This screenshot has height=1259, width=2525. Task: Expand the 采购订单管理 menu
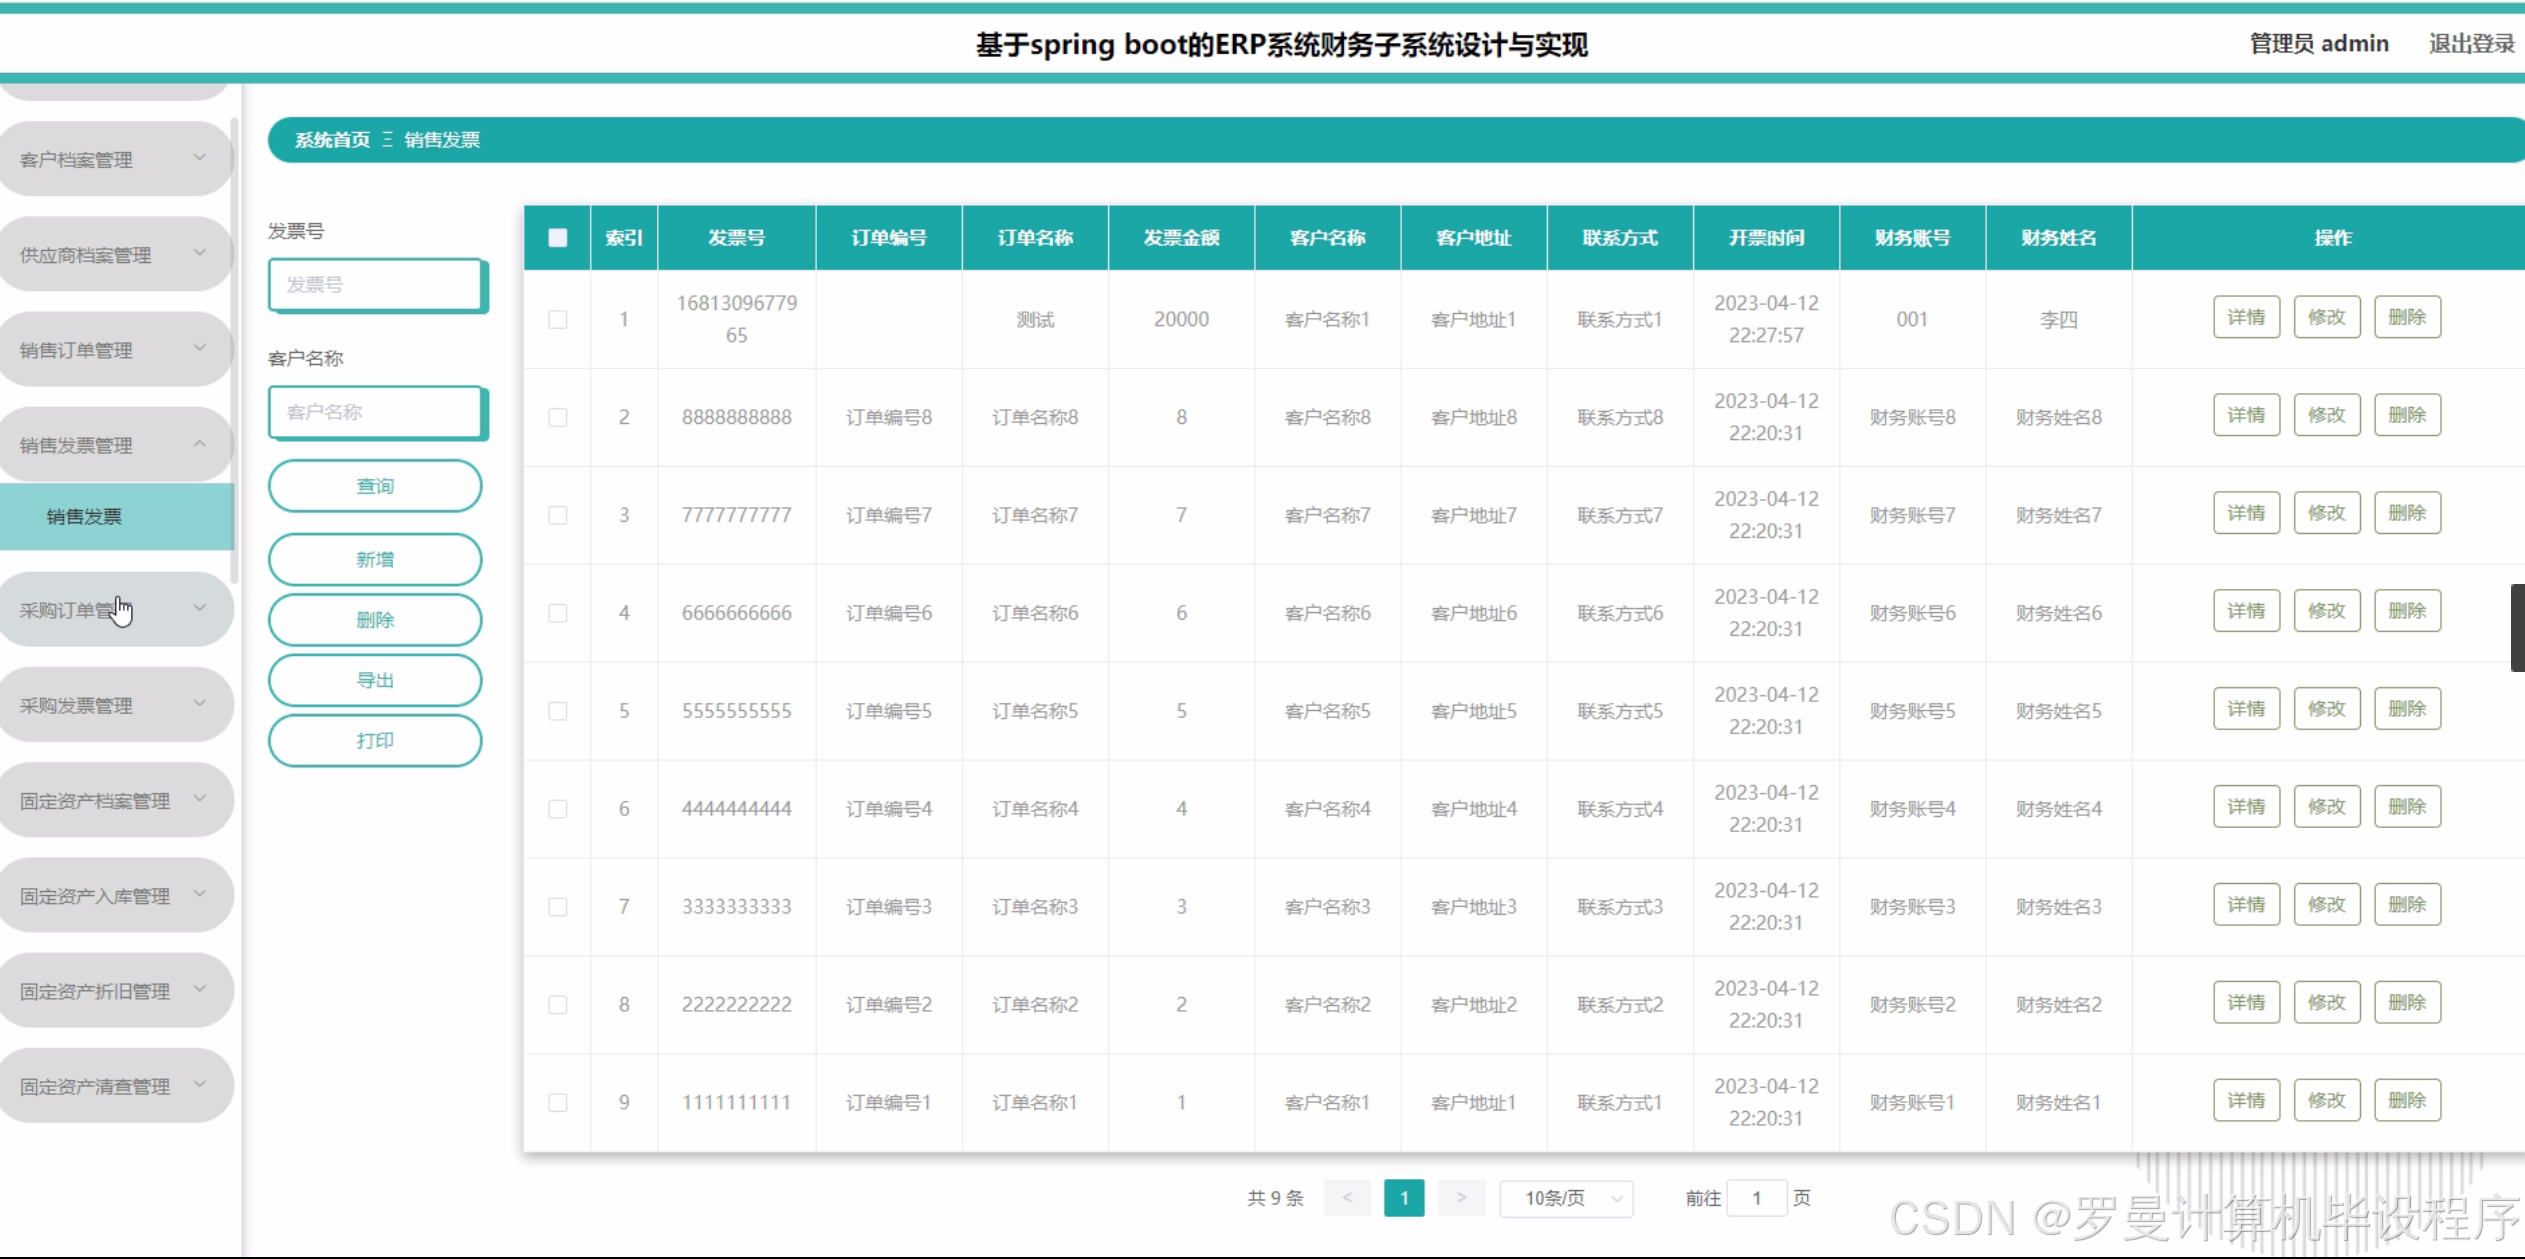pos(115,608)
